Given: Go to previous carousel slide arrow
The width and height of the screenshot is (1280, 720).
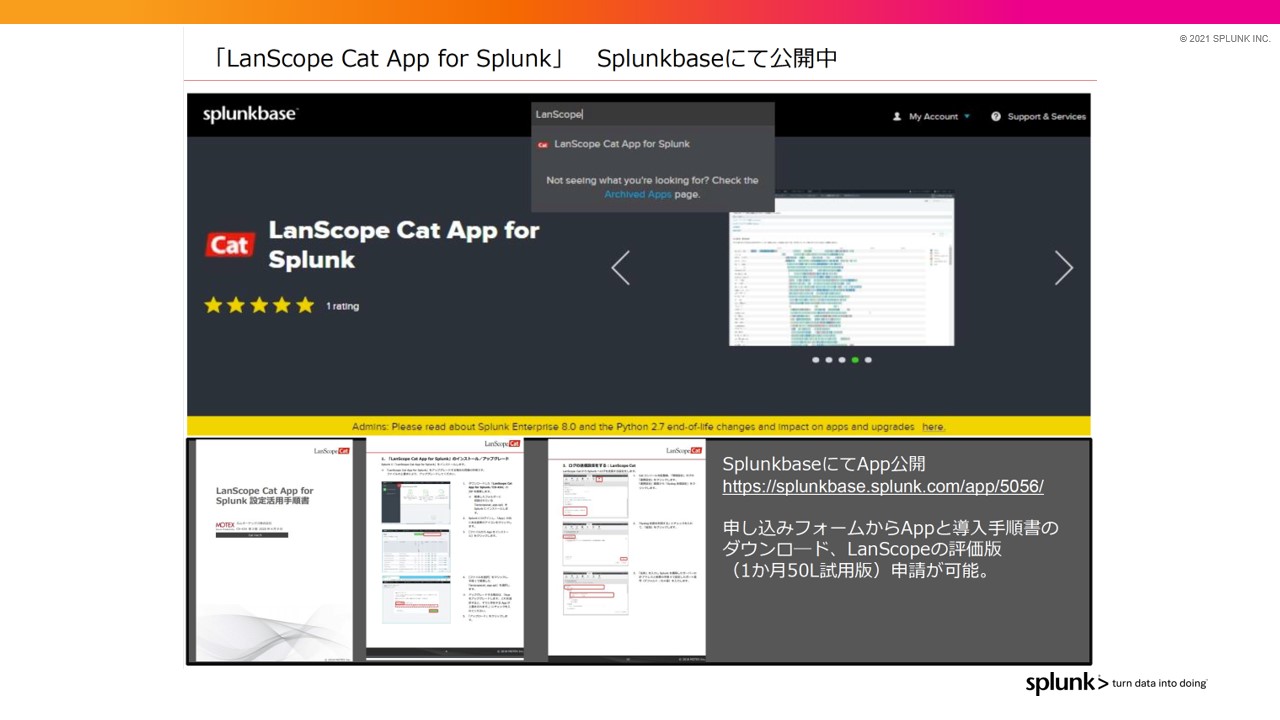Looking at the screenshot, I should pyautogui.click(x=620, y=268).
